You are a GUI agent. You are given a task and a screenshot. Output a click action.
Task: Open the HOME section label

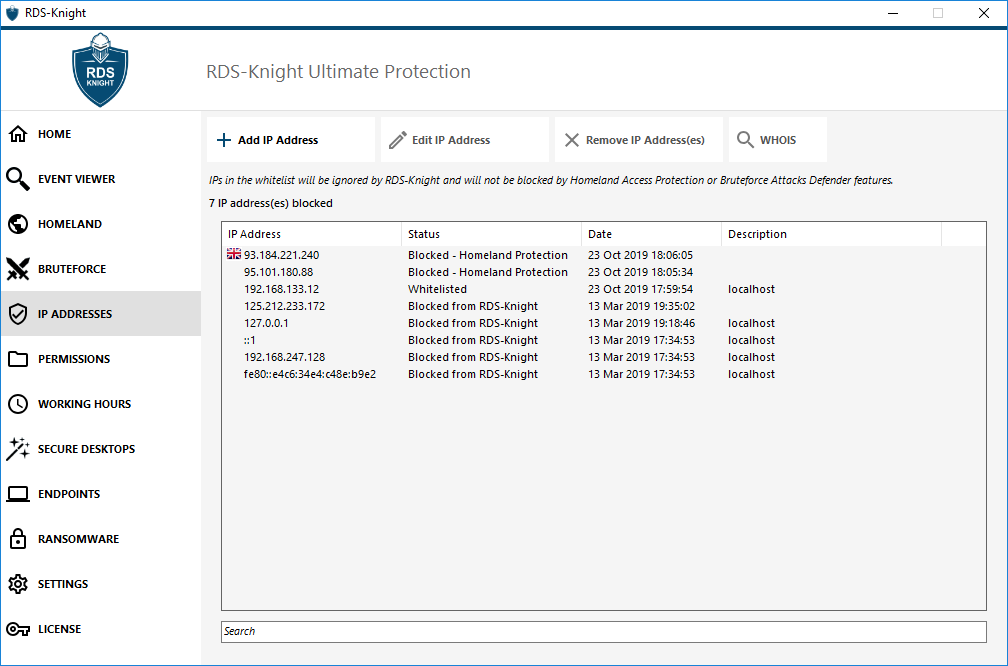click(x=55, y=134)
